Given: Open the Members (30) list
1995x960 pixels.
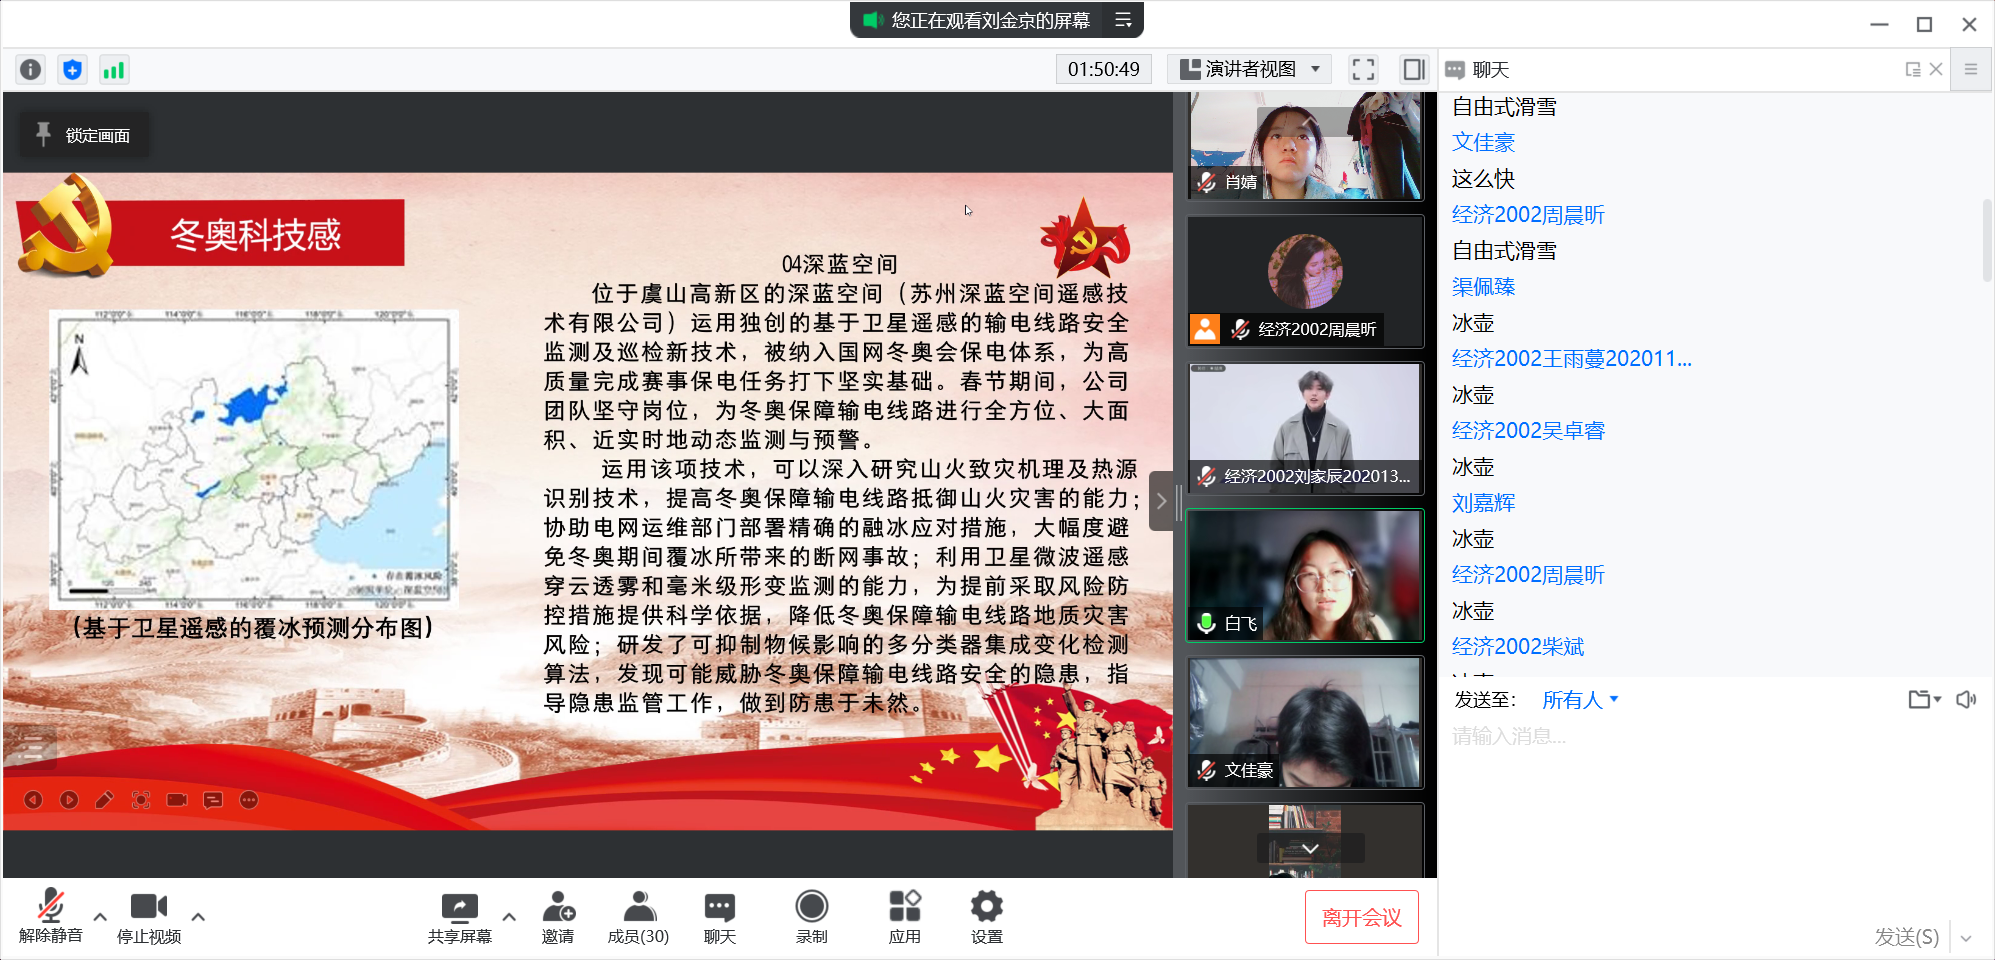Looking at the screenshot, I should pyautogui.click(x=638, y=917).
